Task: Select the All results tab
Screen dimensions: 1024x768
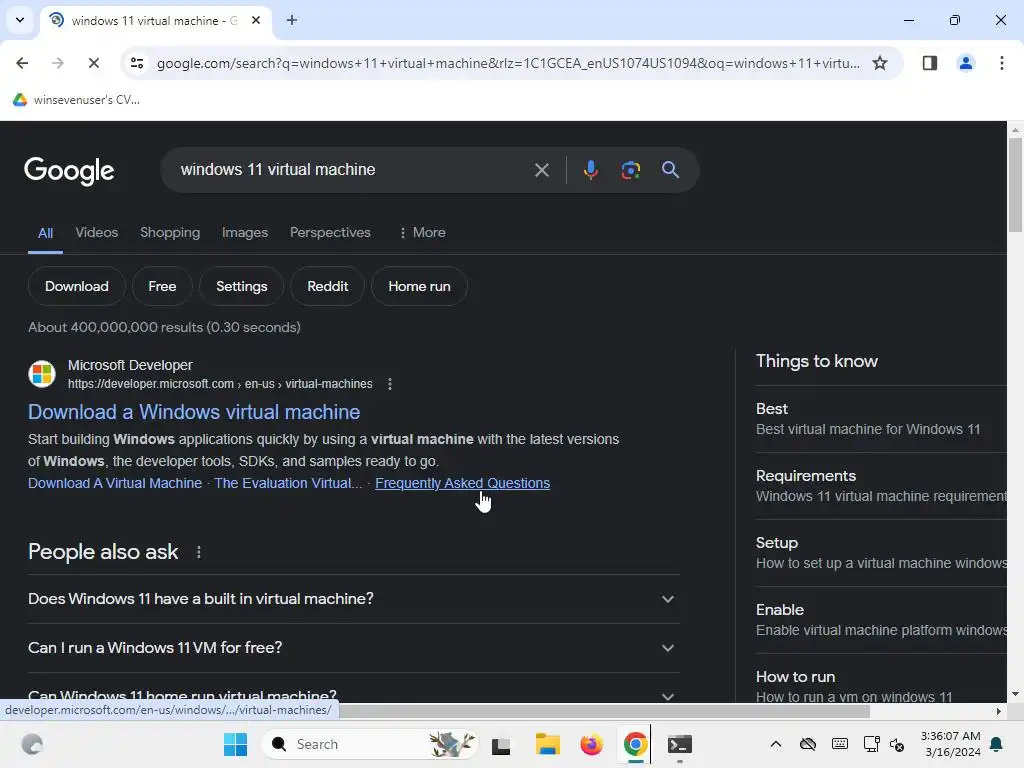Action: tap(45, 233)
